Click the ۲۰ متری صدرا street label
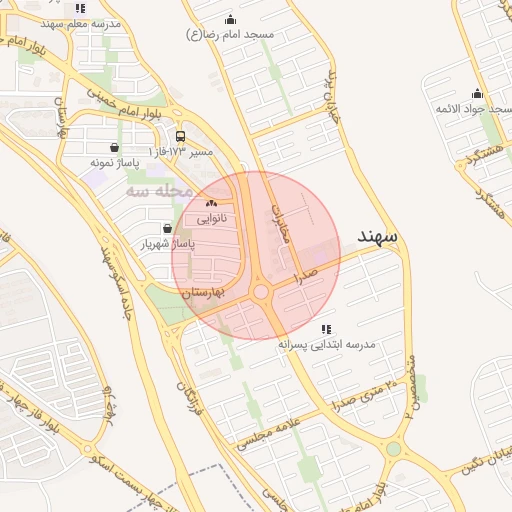 point(364,396)
